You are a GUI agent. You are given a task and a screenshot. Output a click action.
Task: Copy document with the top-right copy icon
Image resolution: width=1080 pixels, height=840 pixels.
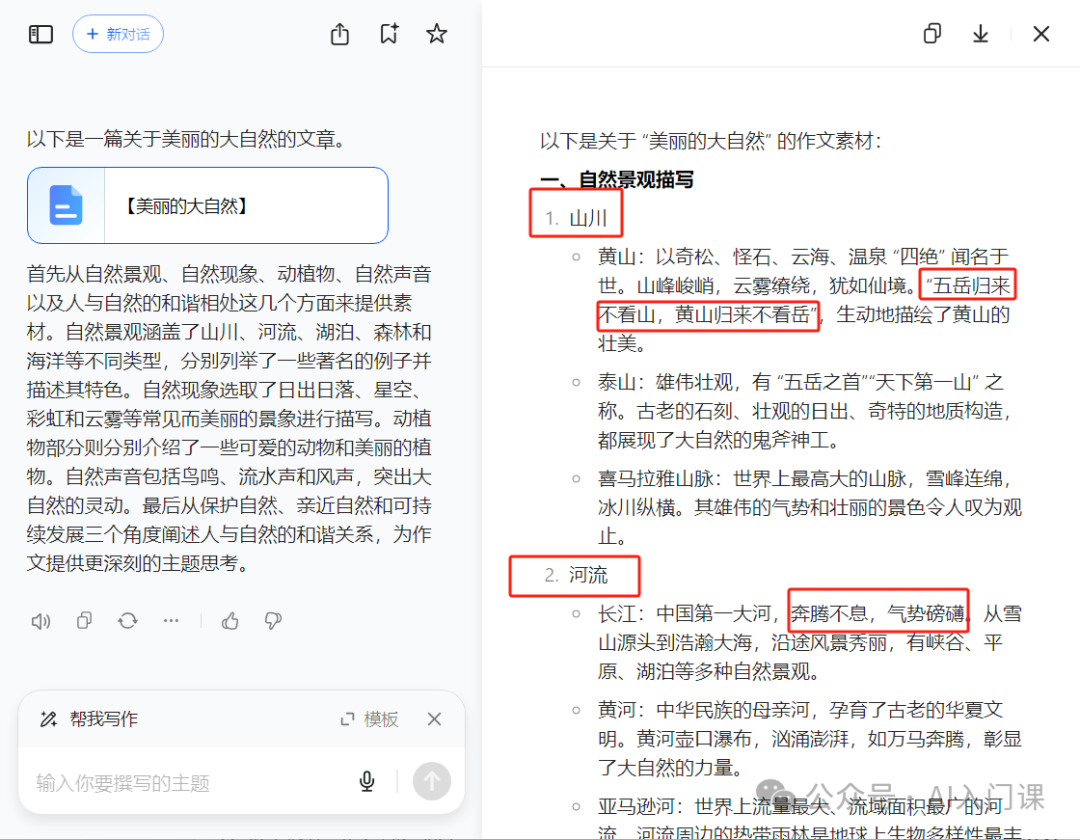click(x=932, y=33)
